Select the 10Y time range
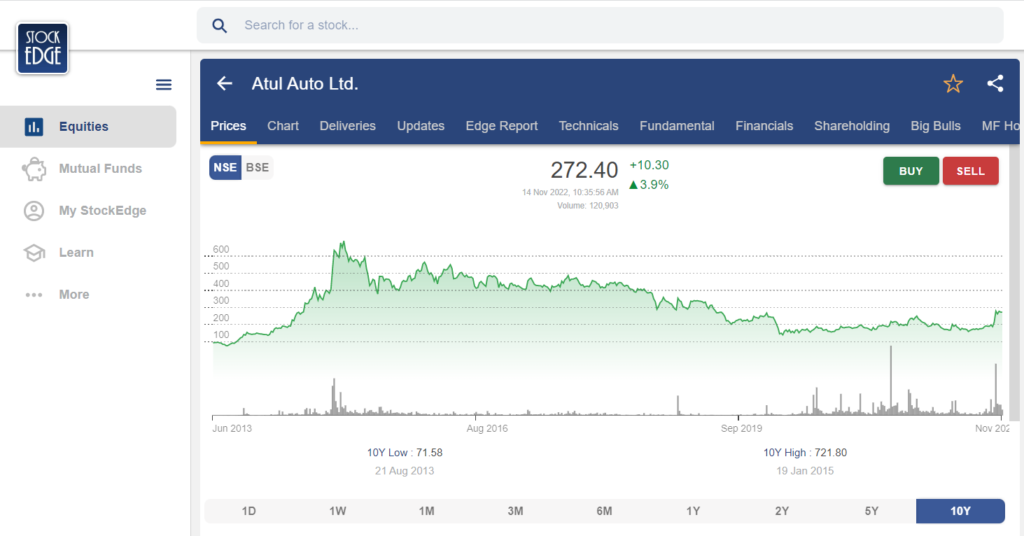 [960, 511]
